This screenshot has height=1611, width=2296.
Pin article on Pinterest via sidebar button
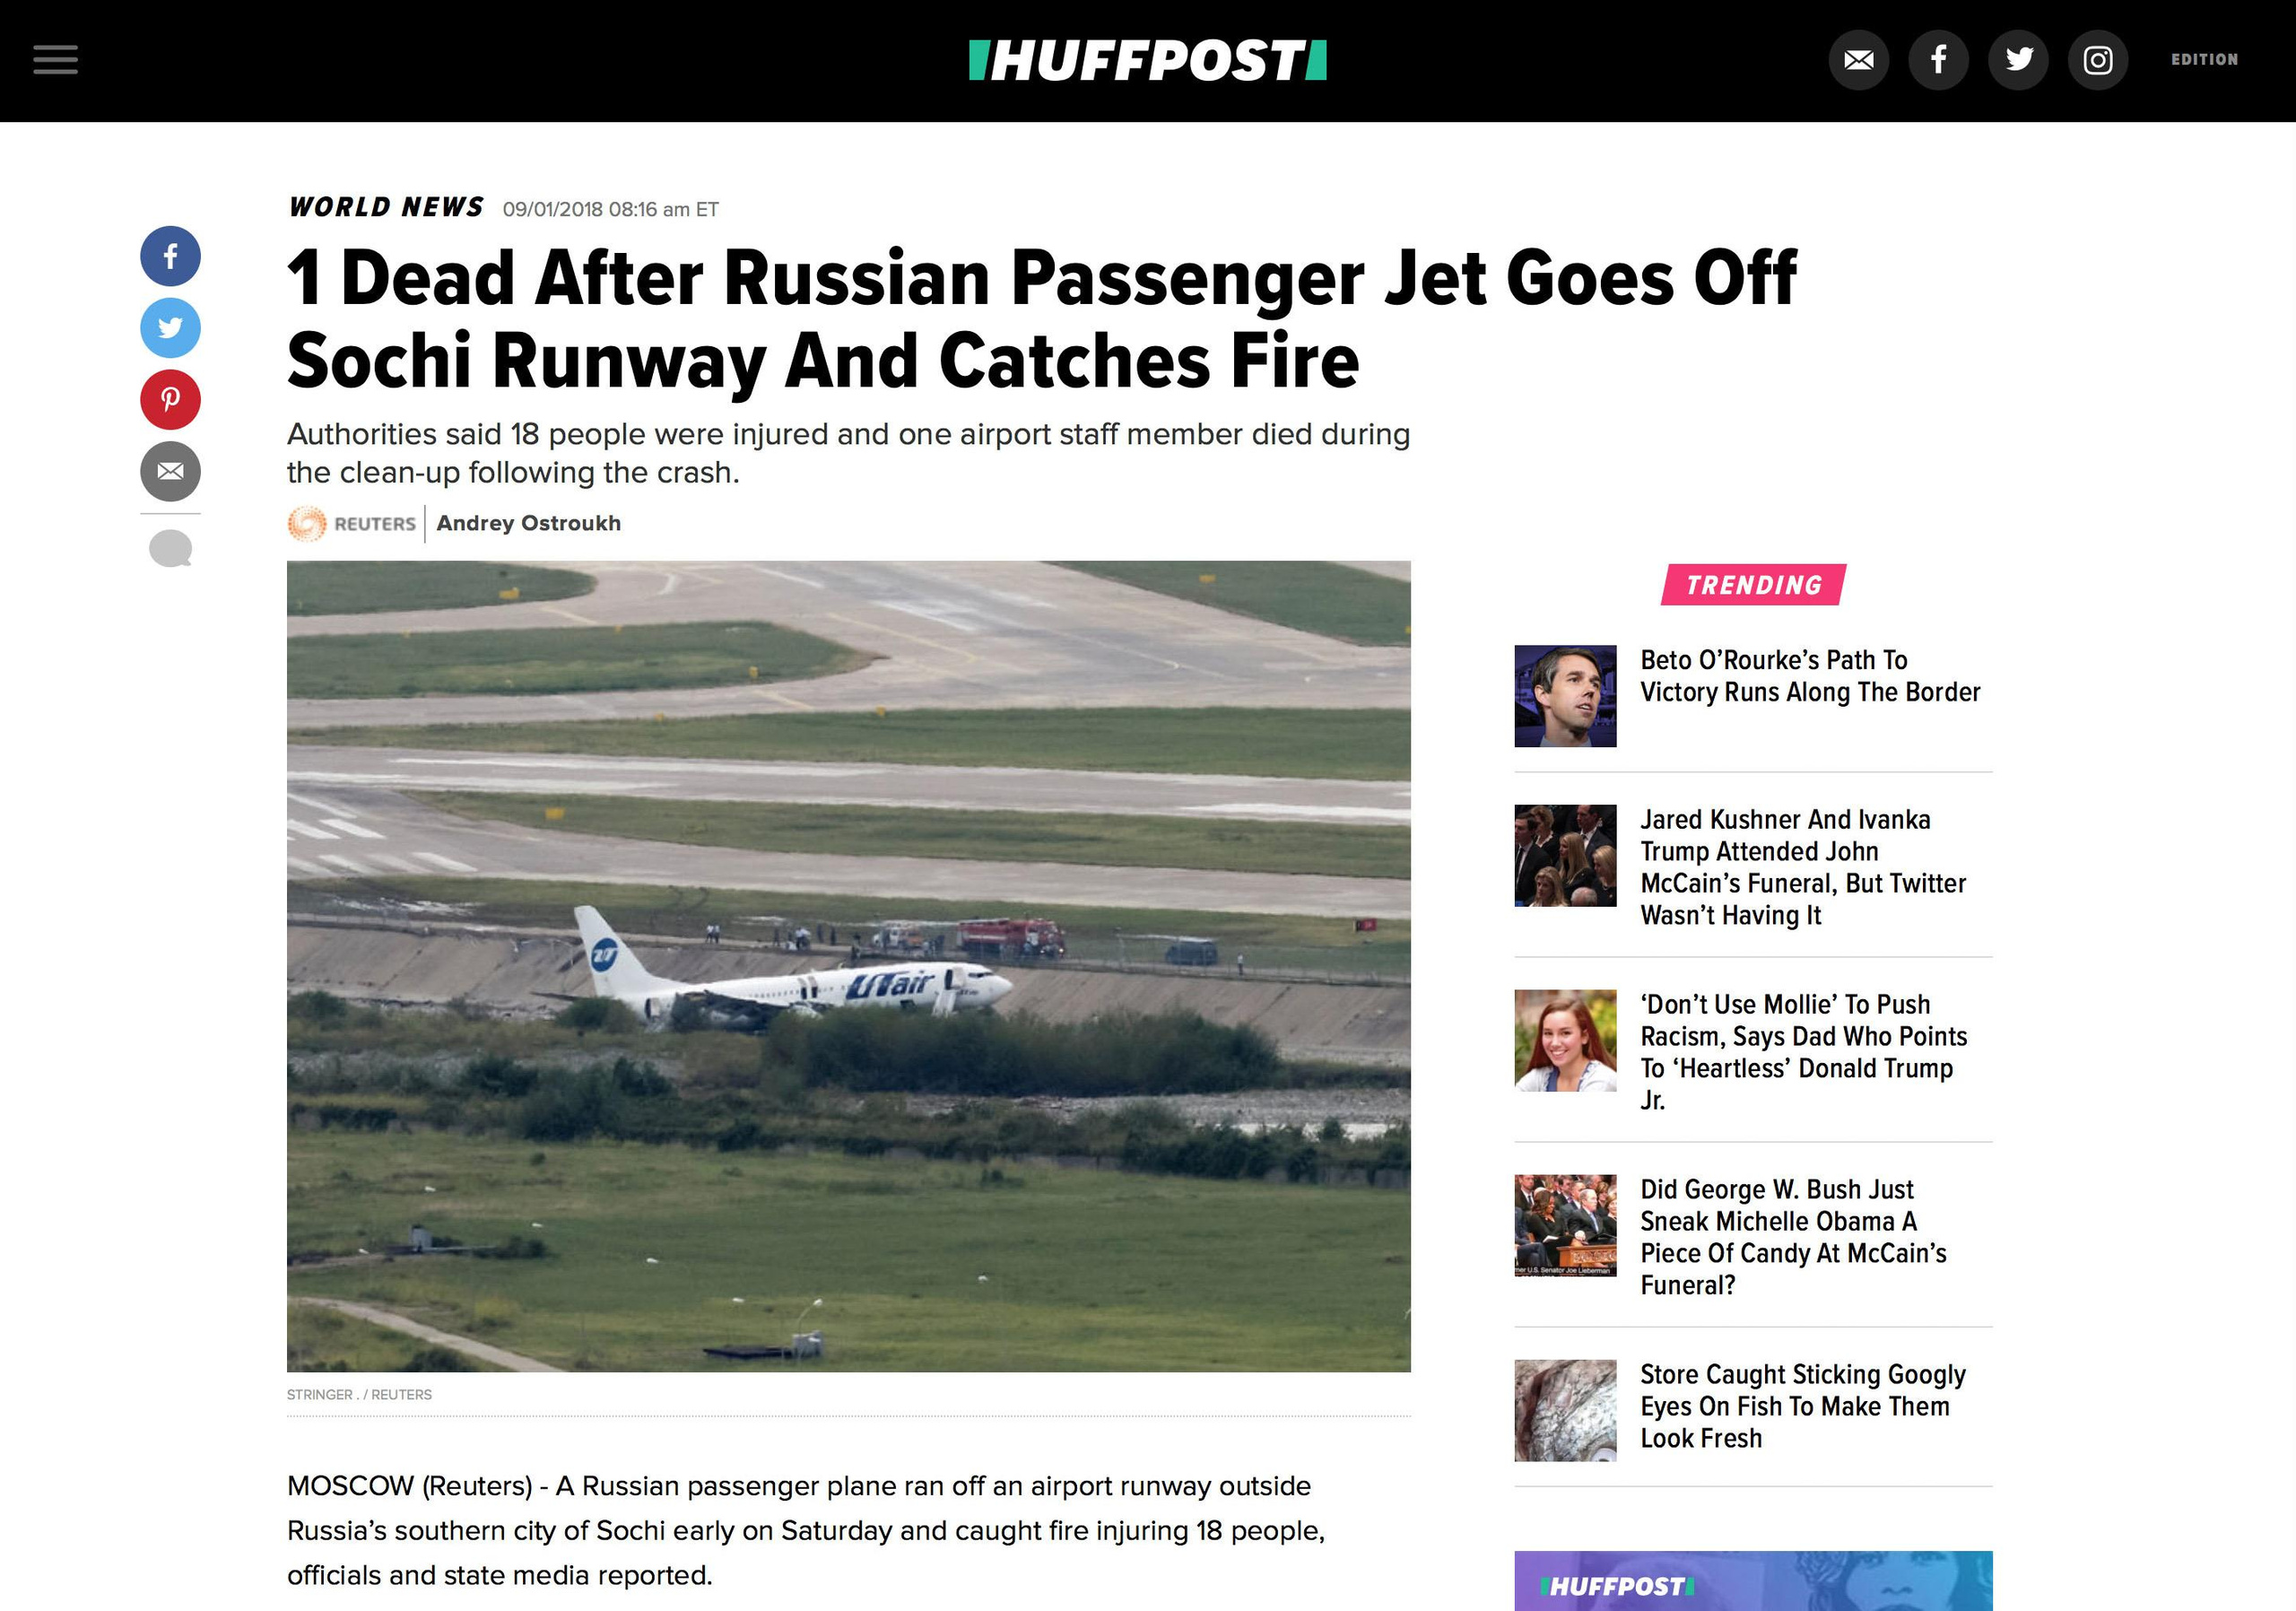coord(170,400)
